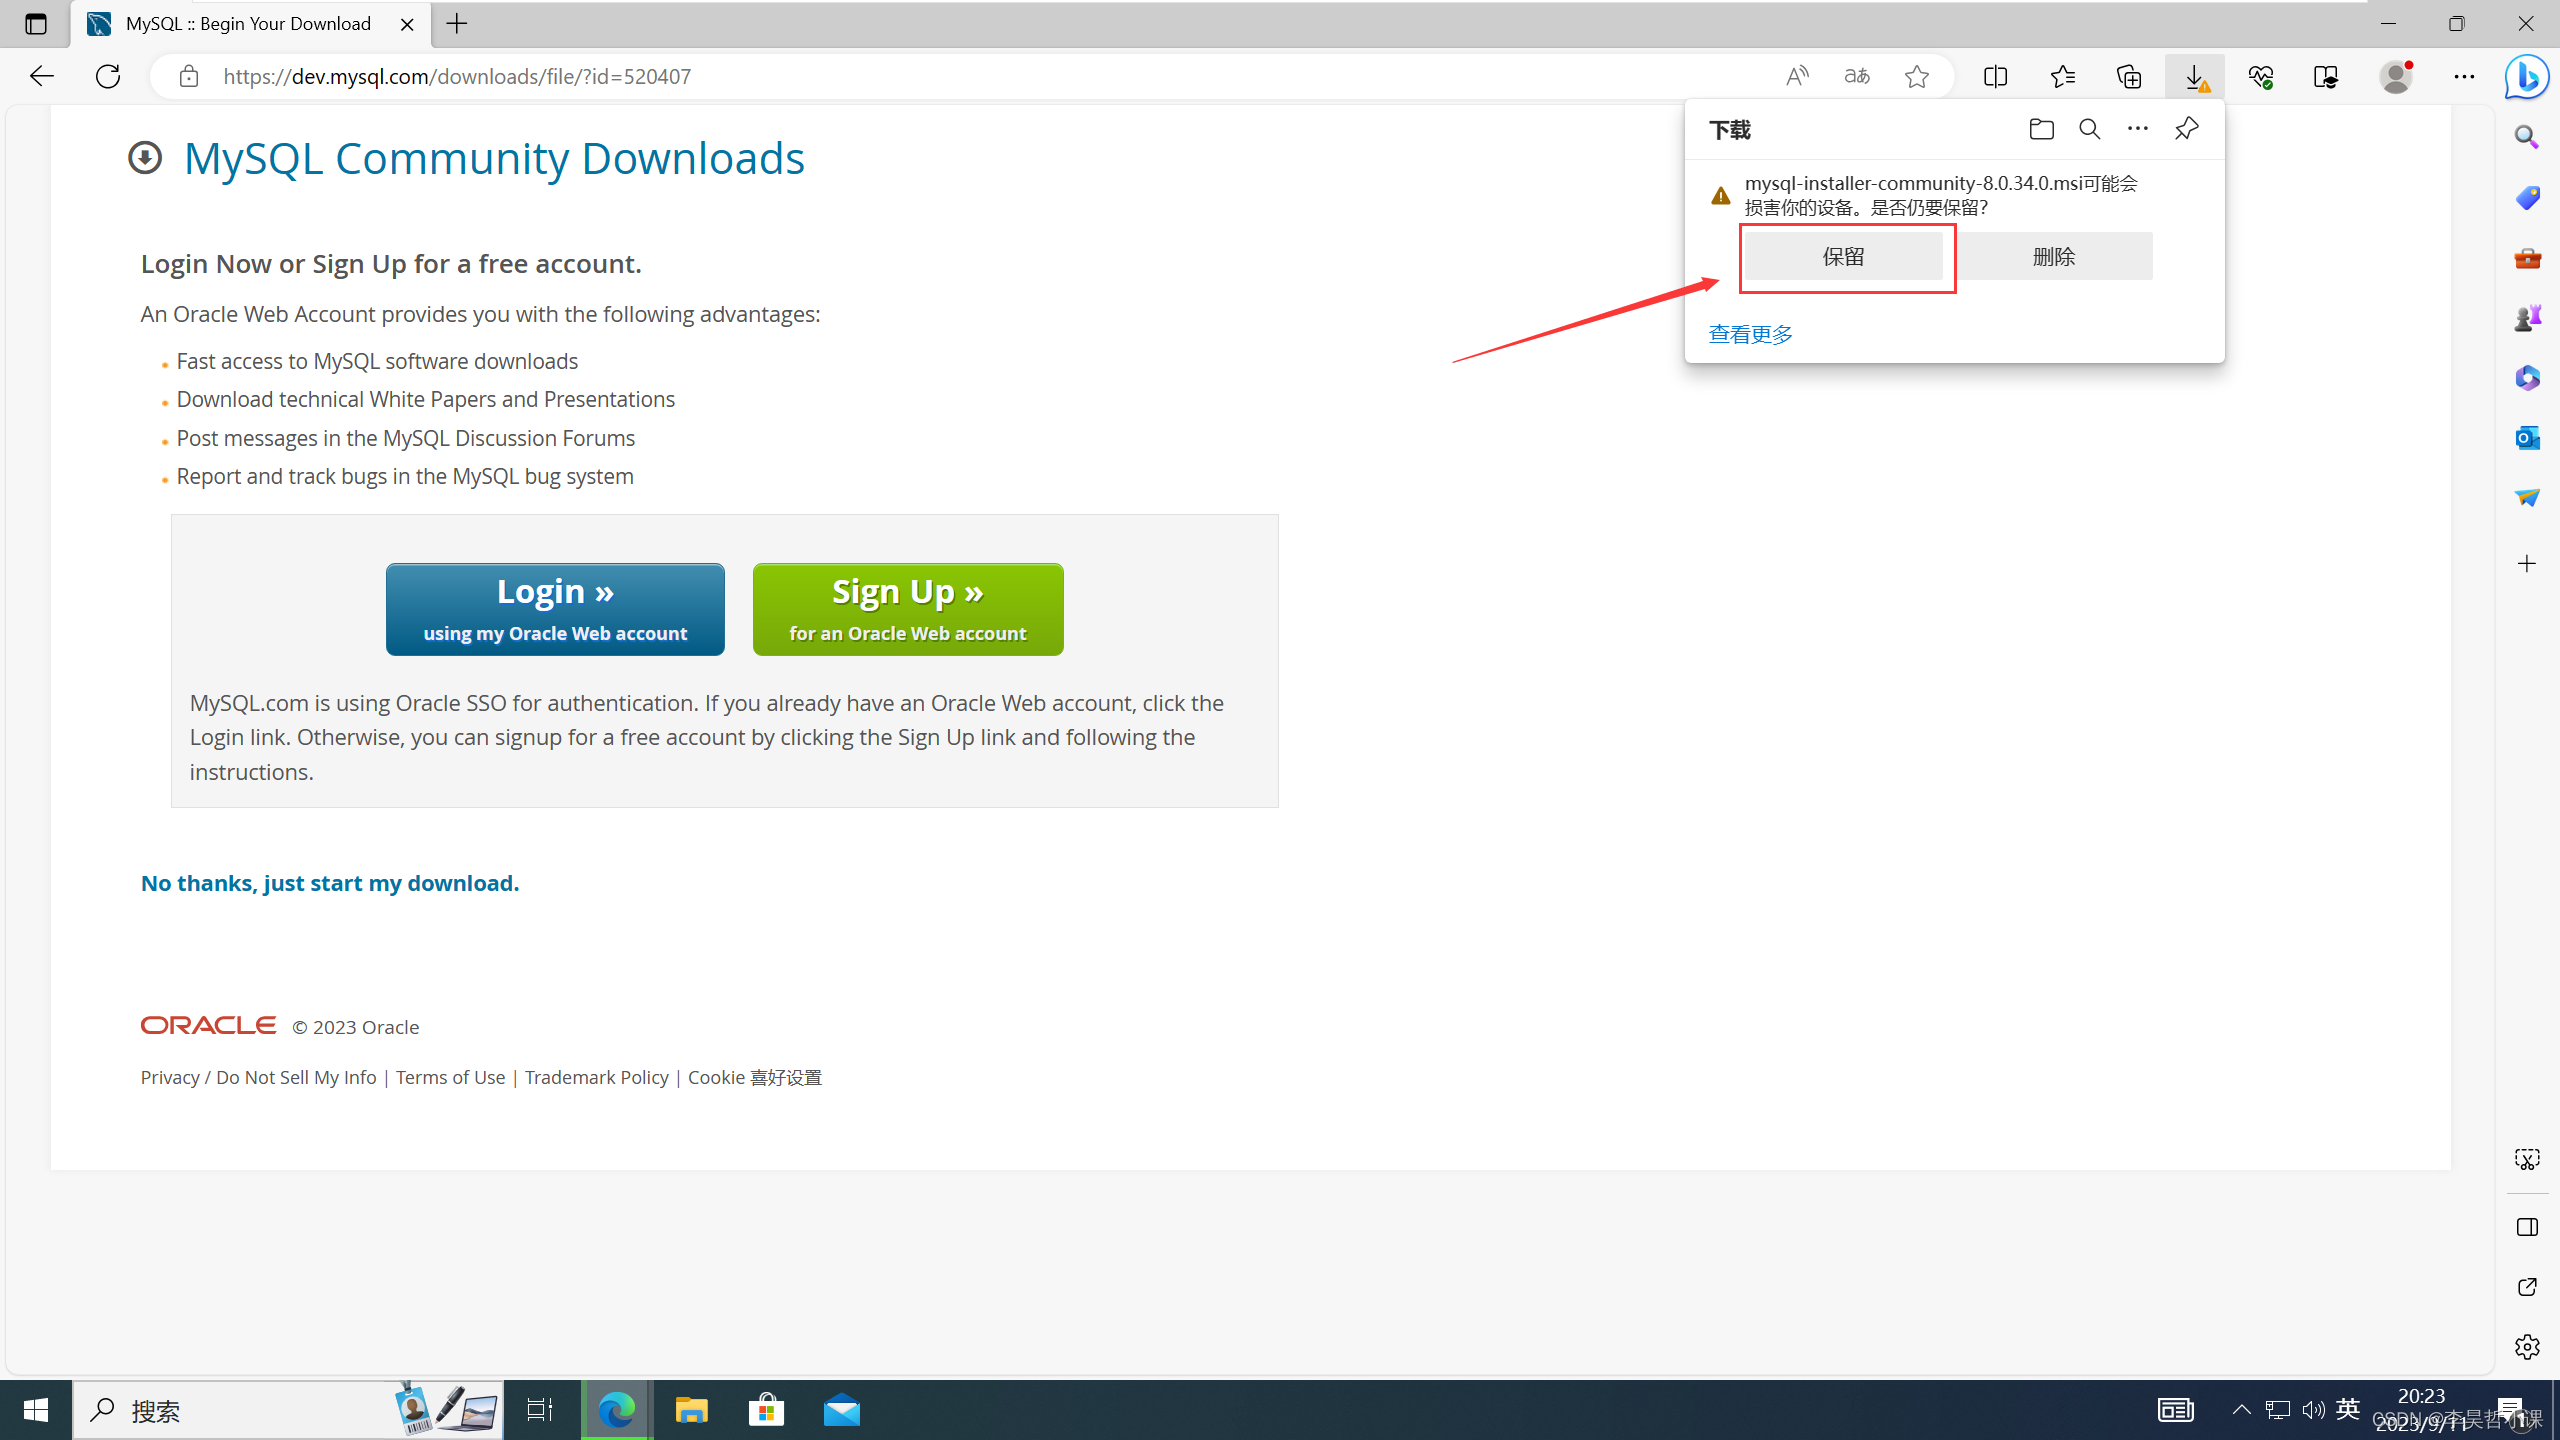Add a new app to sidebar
Viewport: 2560px width, 1440px height.
click(2527, 564)
